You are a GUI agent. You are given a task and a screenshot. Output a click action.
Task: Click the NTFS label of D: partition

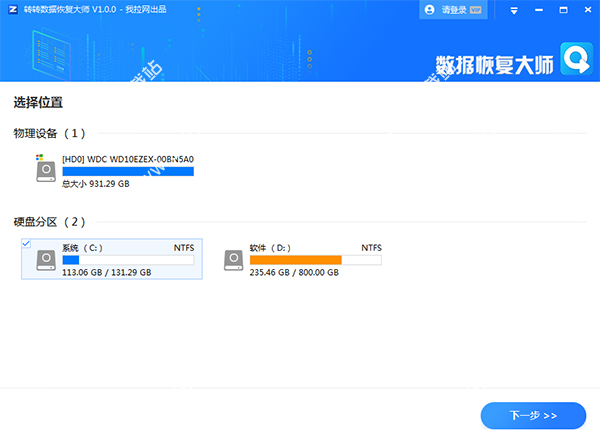click(372, 248)
